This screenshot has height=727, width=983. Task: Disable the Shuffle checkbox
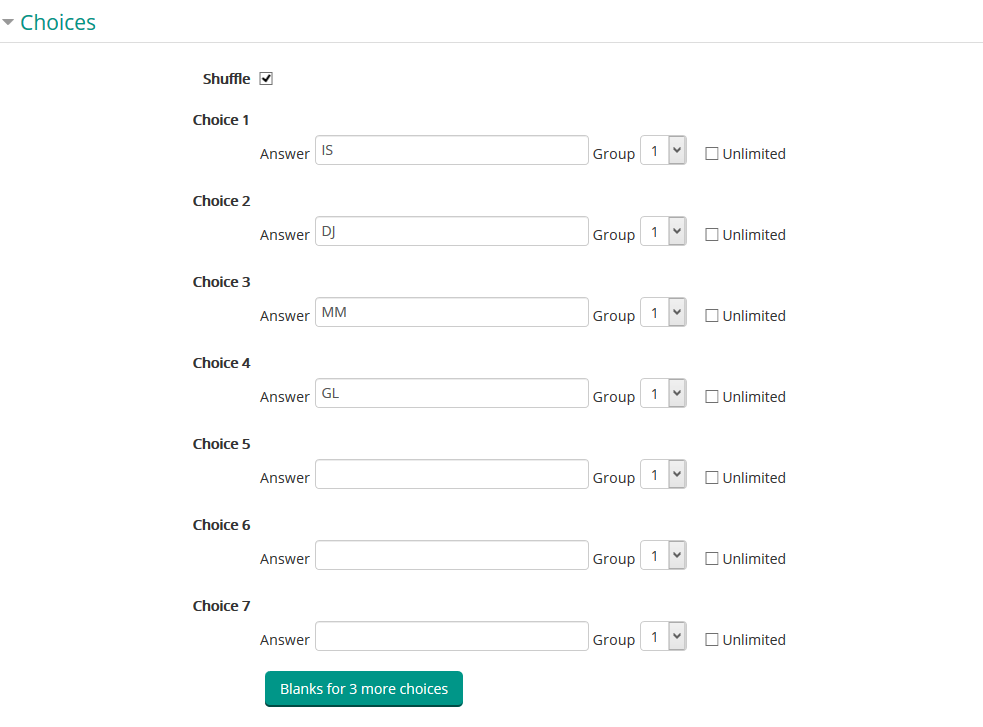(265, 78)
